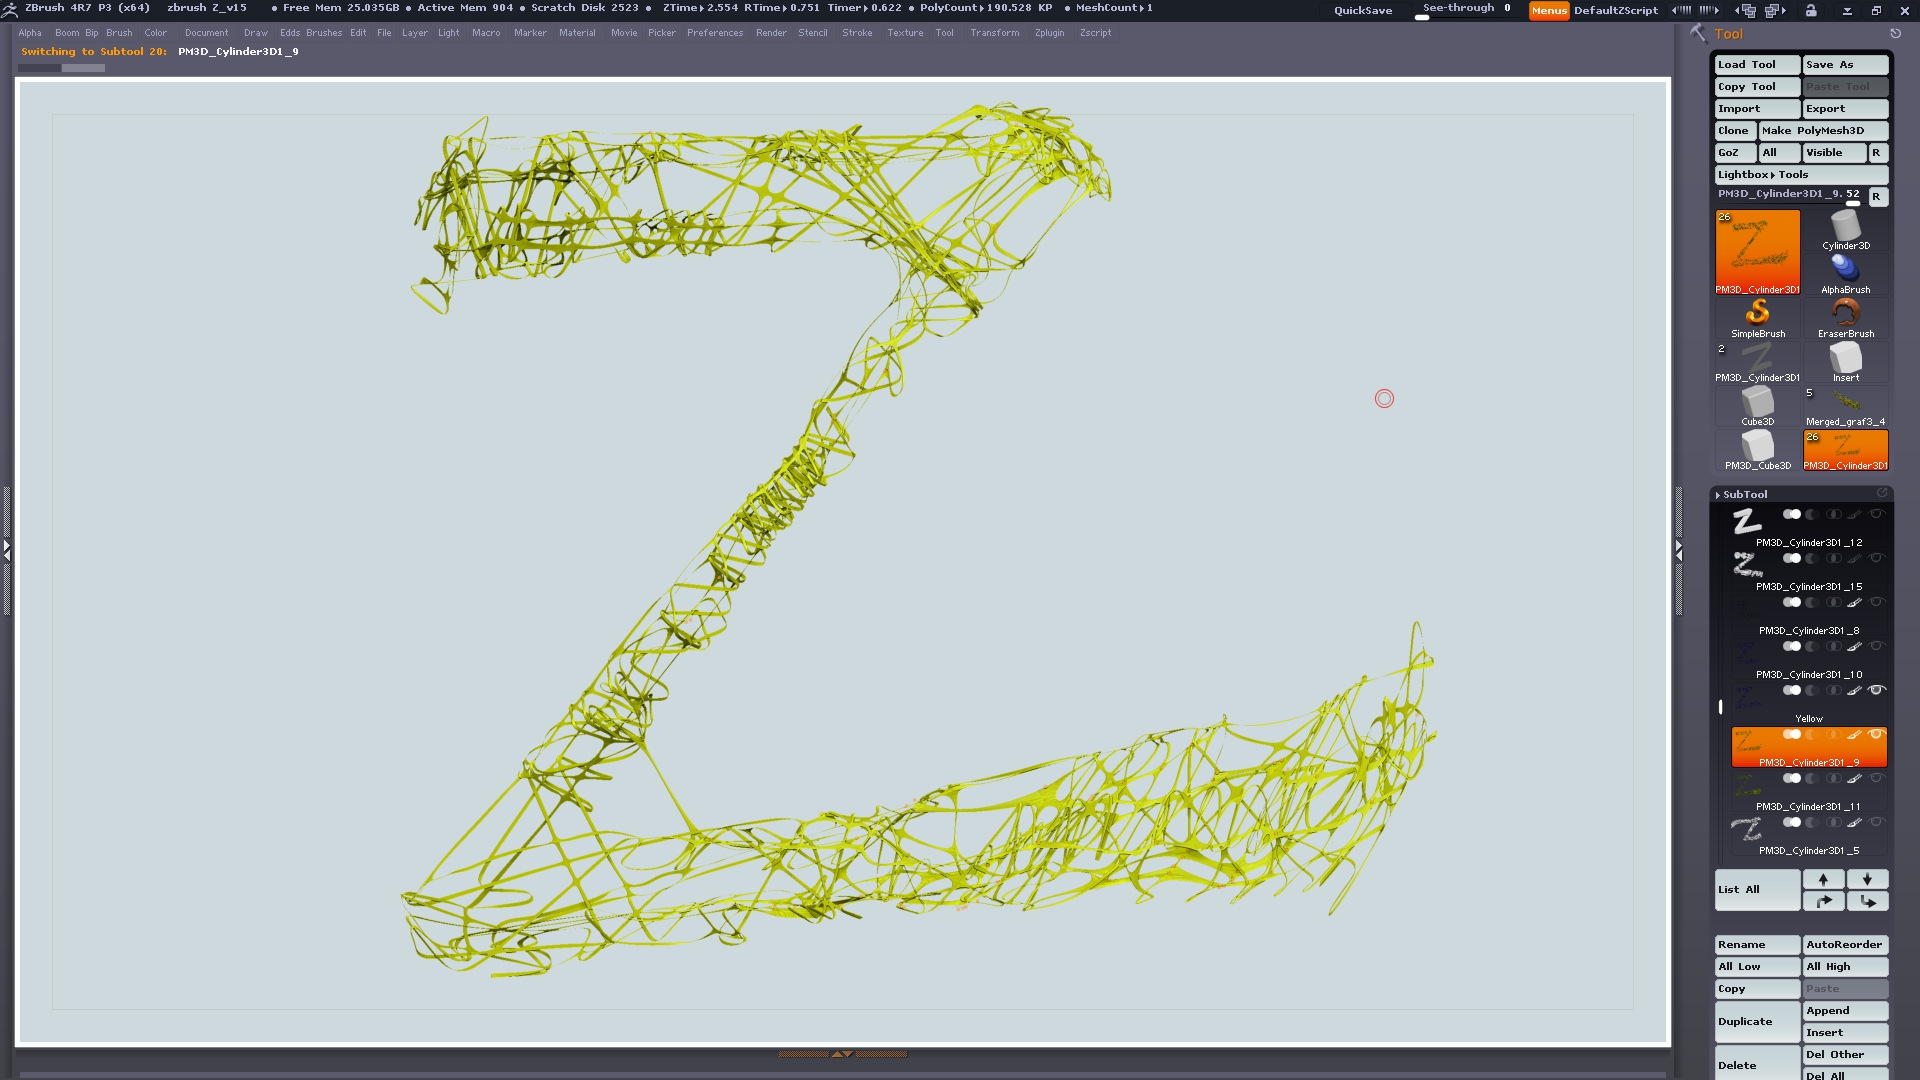Viewport: 1920px width, 1080px height.
Task: Show the PM3D_Cylinder3D1_12 subtool with eye icon
Action: click(1877, 514)
